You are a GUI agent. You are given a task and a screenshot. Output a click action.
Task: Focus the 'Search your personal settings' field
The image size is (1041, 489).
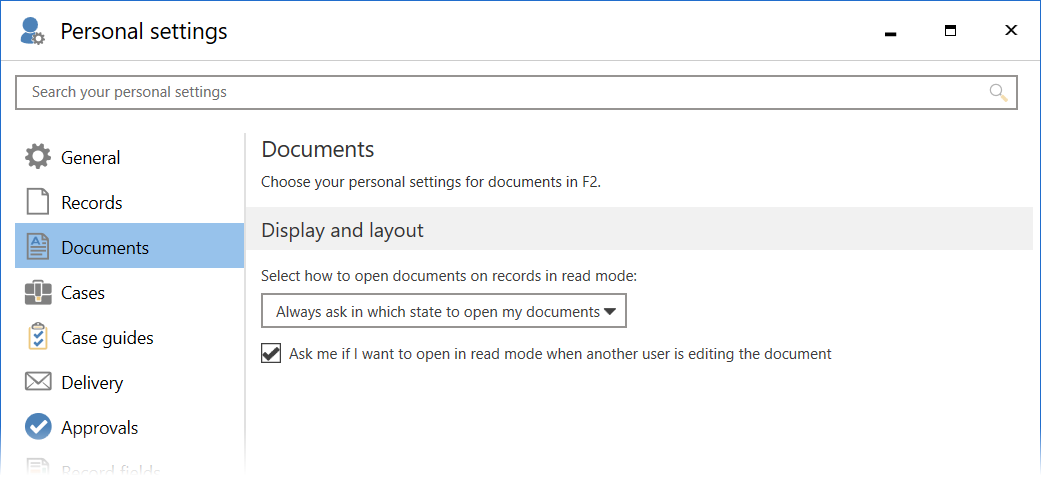[x=516, y=92]
